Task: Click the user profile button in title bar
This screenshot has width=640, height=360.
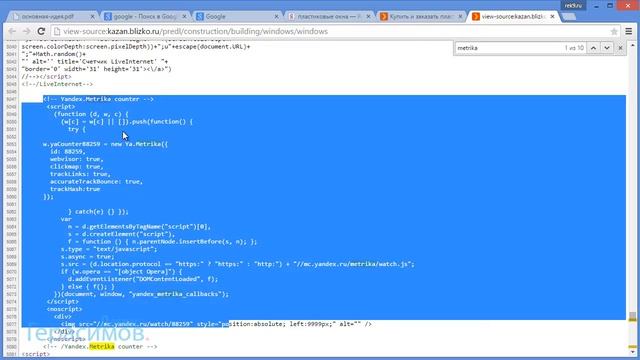Action: click(573, 5)
